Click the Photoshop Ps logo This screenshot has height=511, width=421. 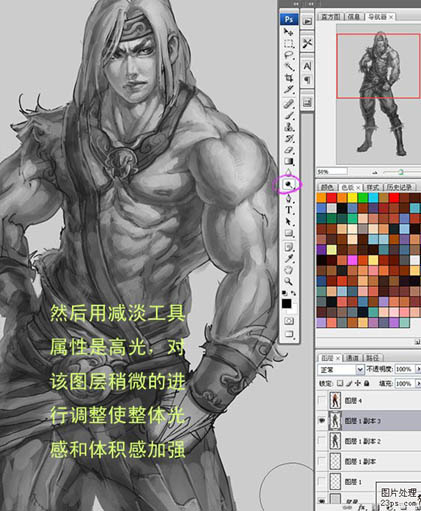pyautogui.click(x=289, y=19)
